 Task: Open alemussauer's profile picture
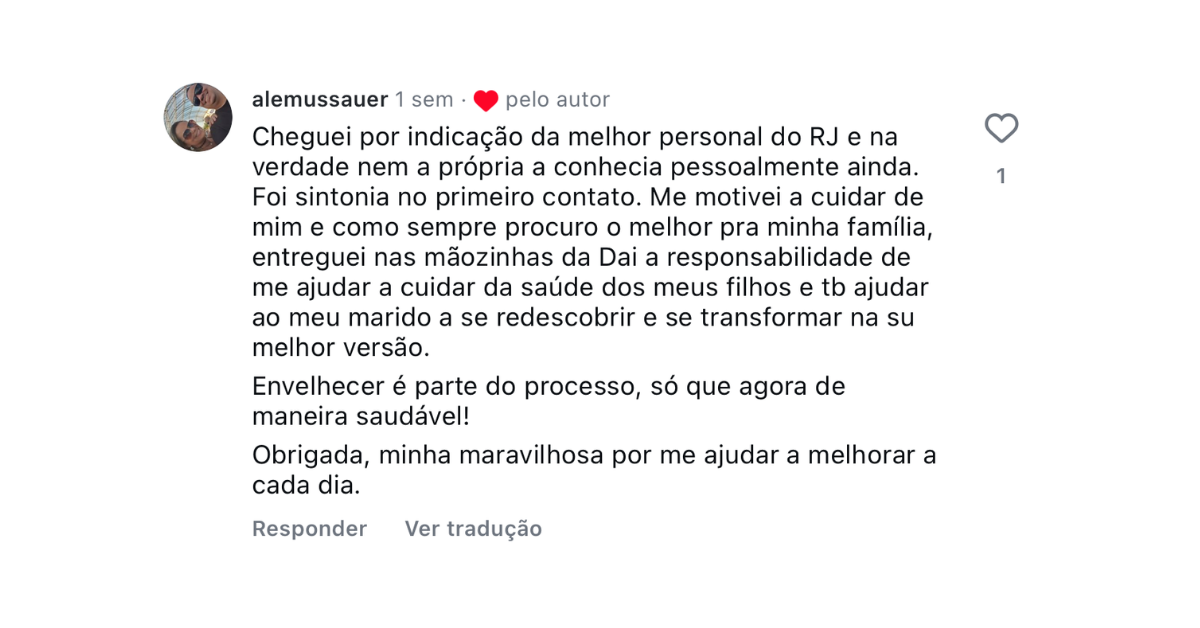[x=198, y=117]
